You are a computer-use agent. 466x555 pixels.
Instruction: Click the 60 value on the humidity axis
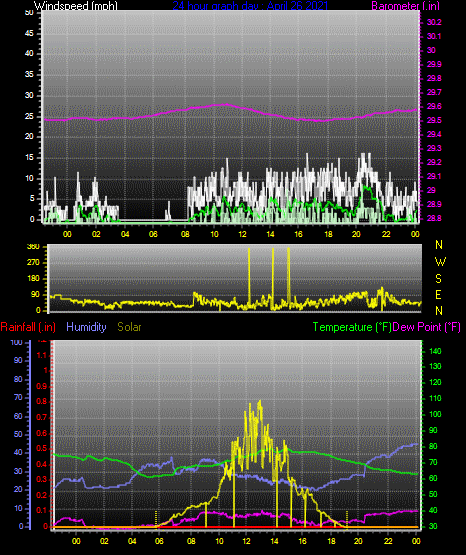[18, 417]
